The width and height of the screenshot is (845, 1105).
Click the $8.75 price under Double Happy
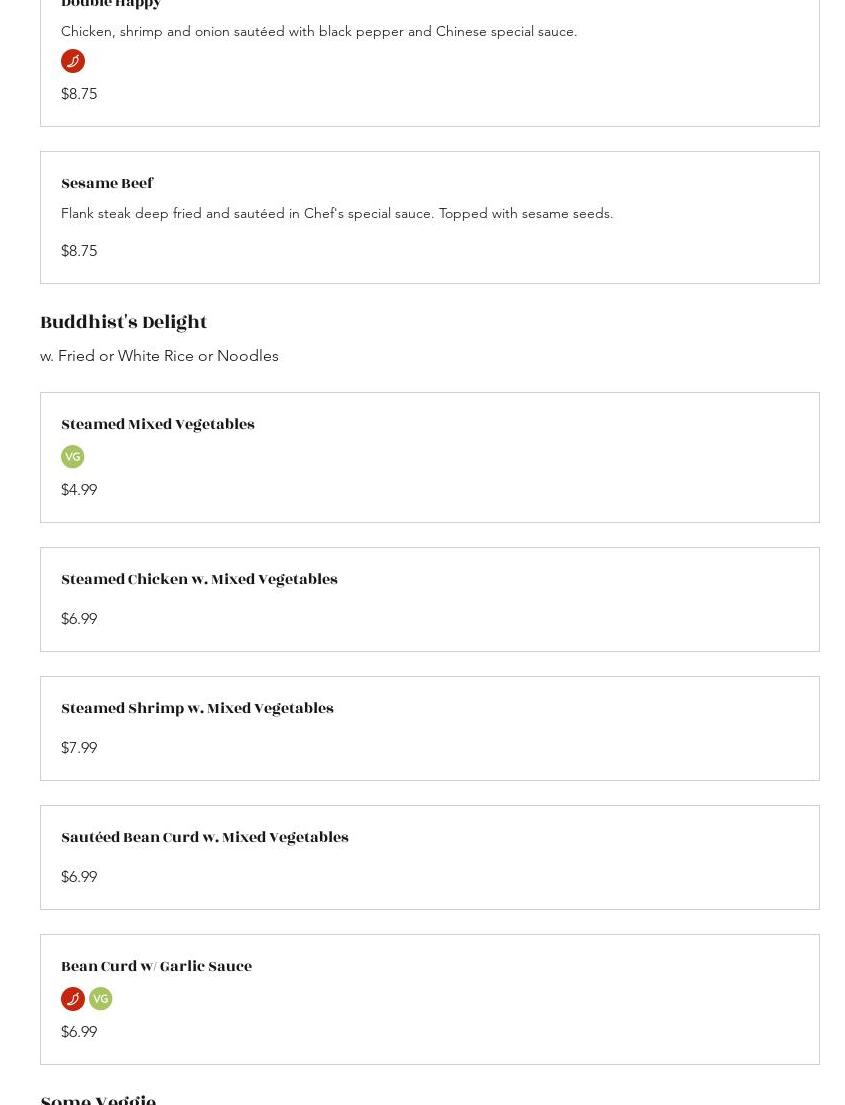click(x=79, y=94)
